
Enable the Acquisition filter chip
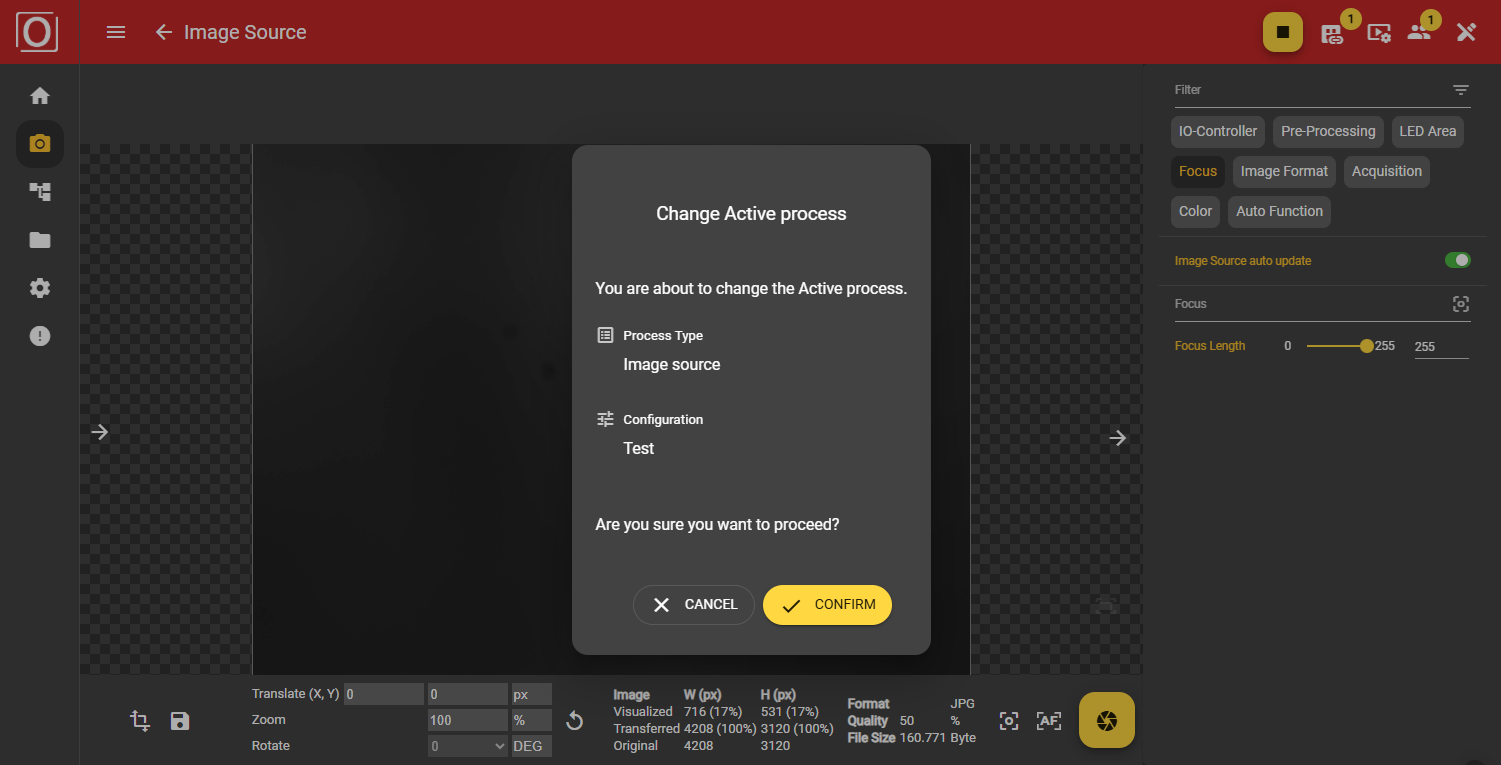pos(1386,171)
